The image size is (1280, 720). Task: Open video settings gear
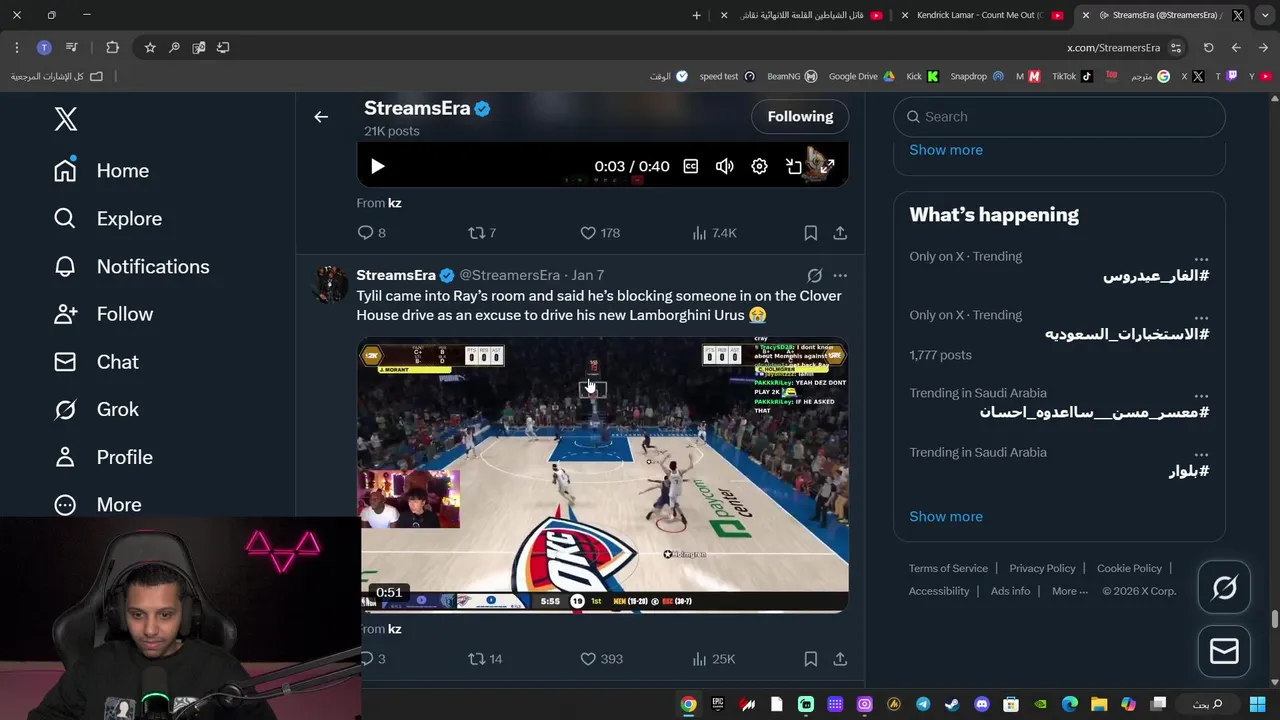pos(759,167)
